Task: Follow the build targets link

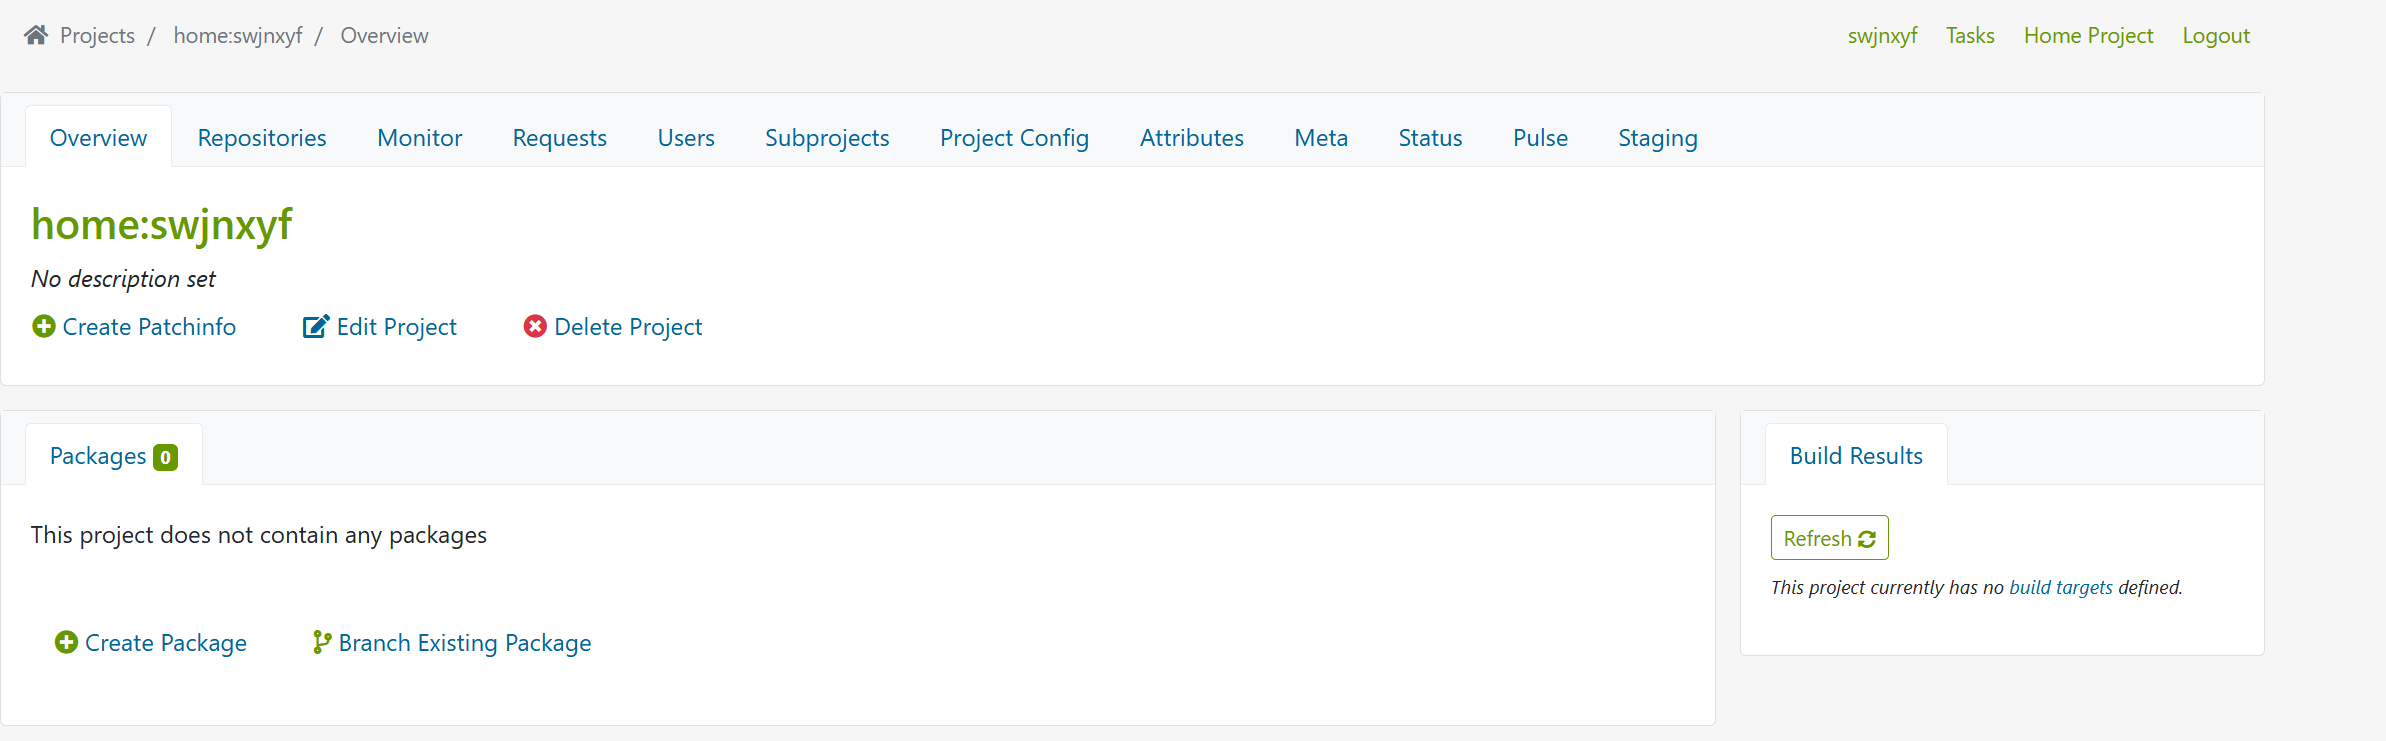Action: click(x=2060, y=587)
